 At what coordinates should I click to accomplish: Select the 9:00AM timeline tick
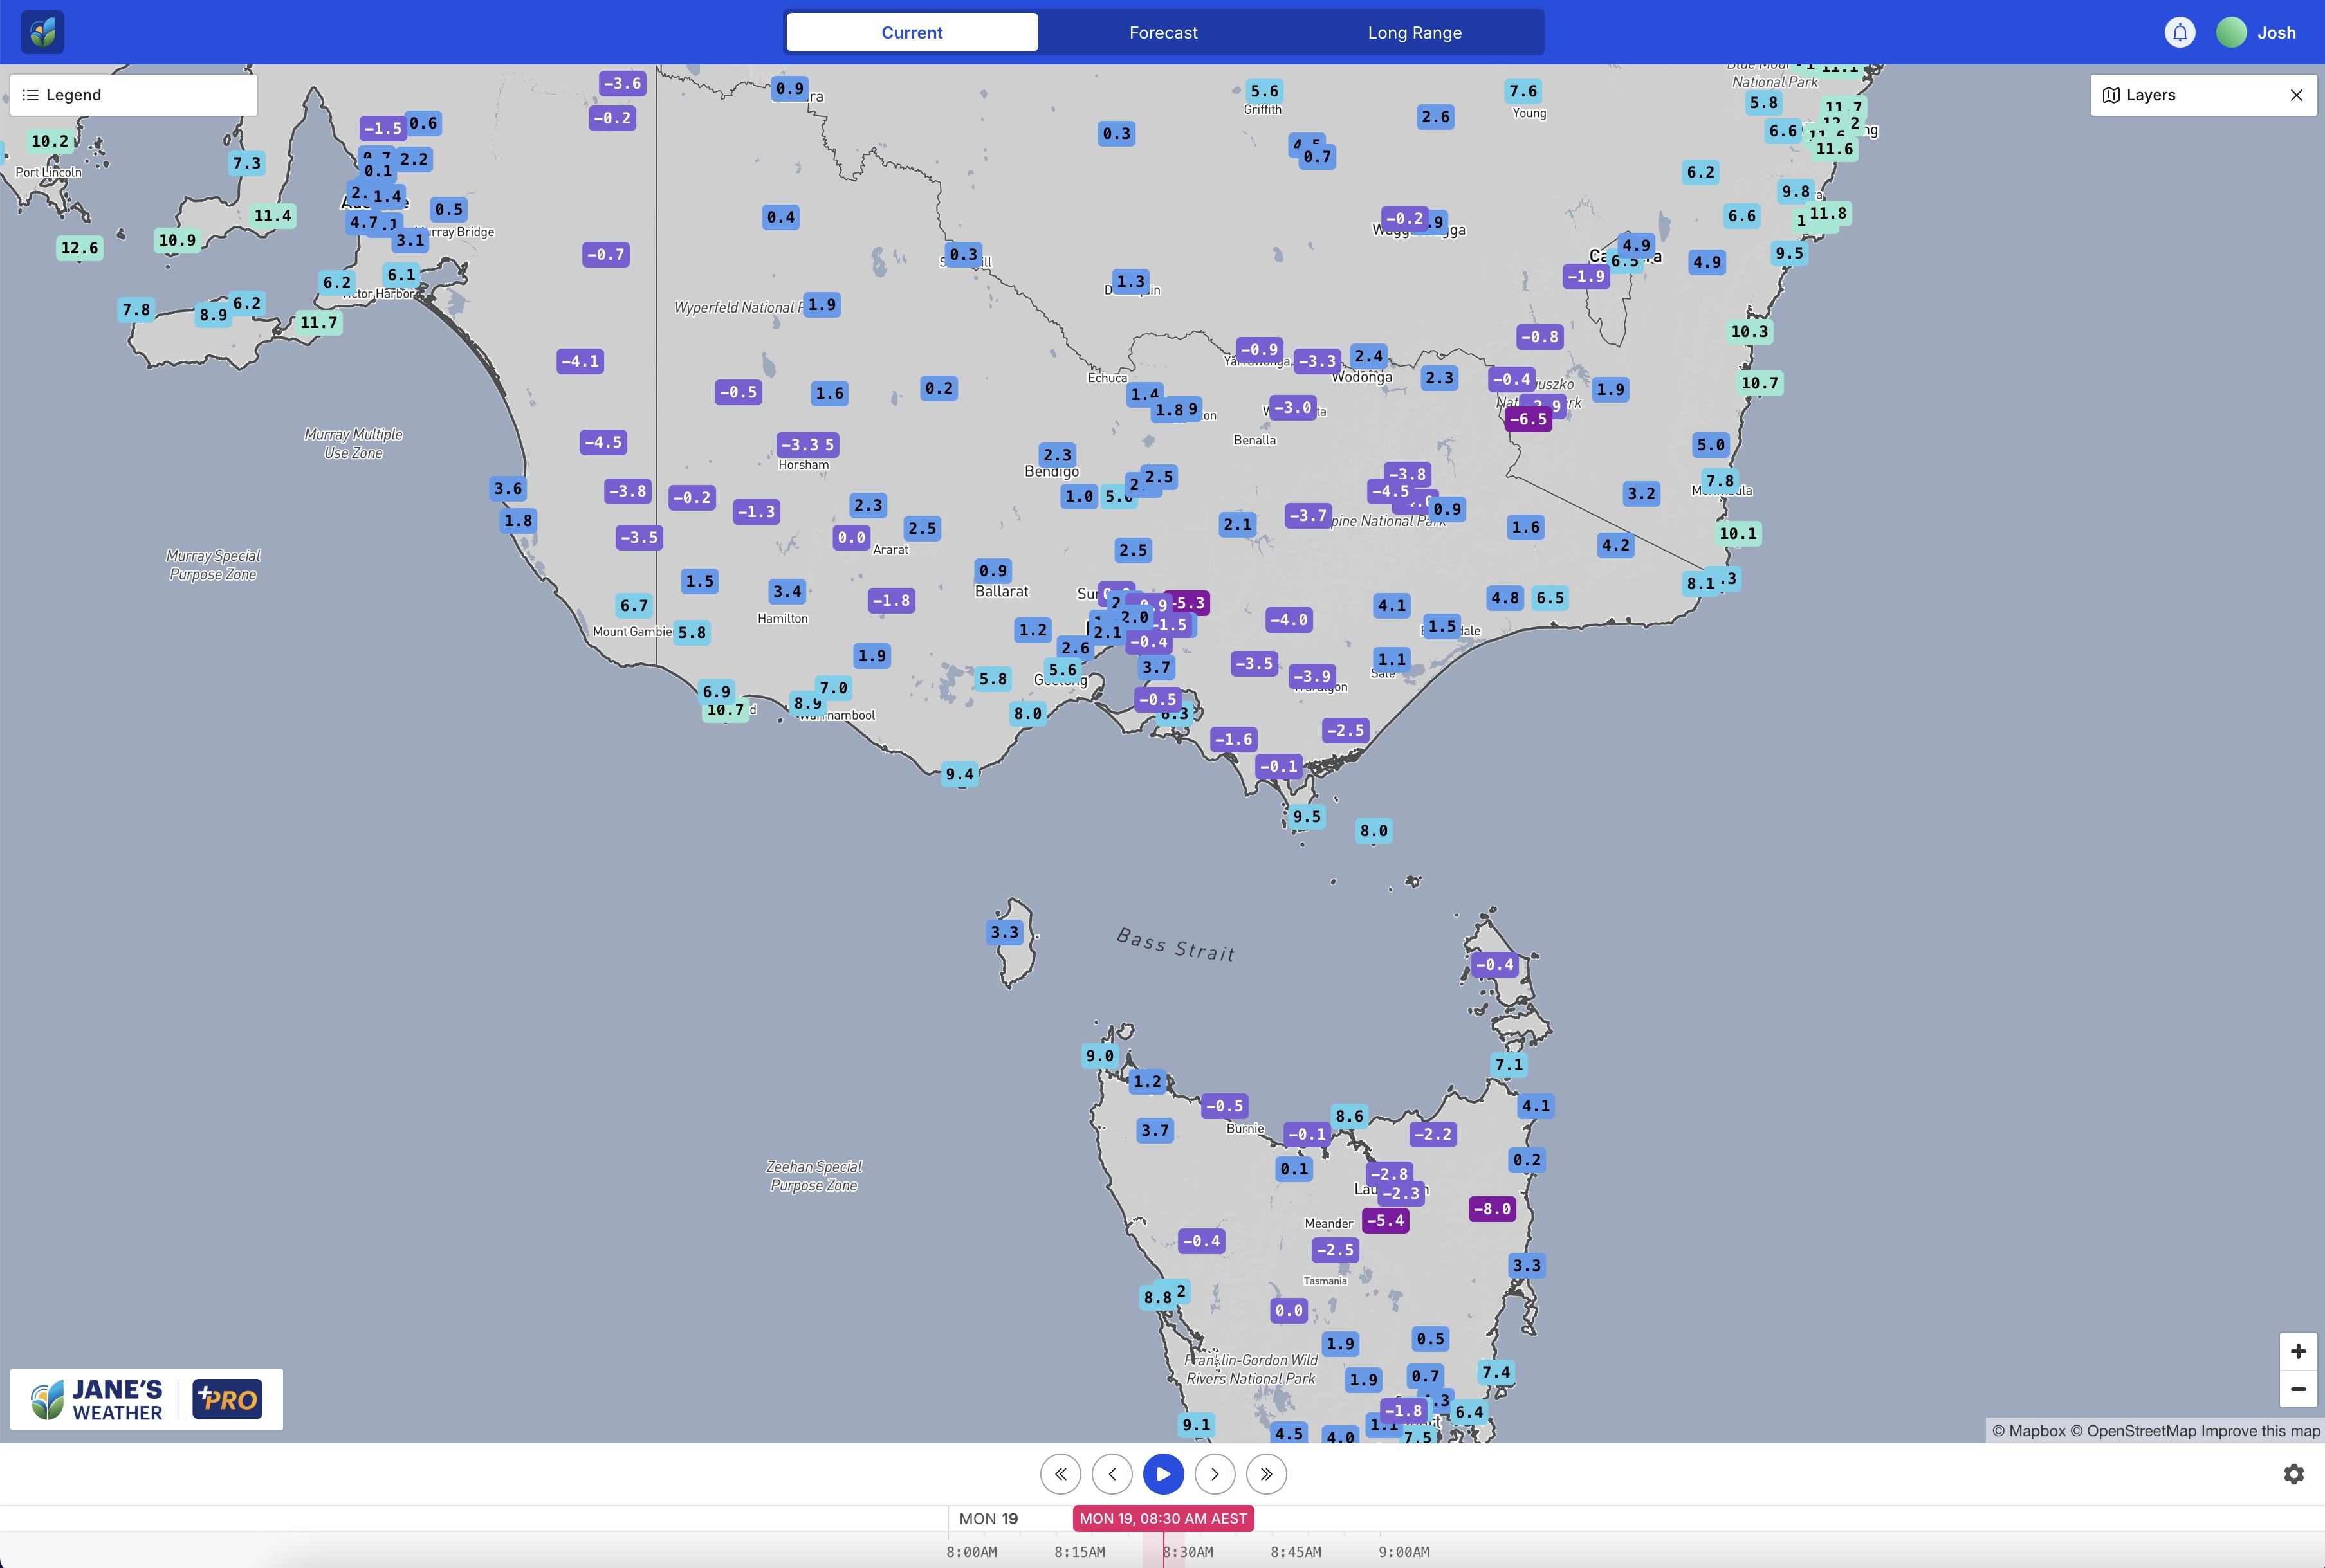pyautogui.click(x=1404, y=1552)
